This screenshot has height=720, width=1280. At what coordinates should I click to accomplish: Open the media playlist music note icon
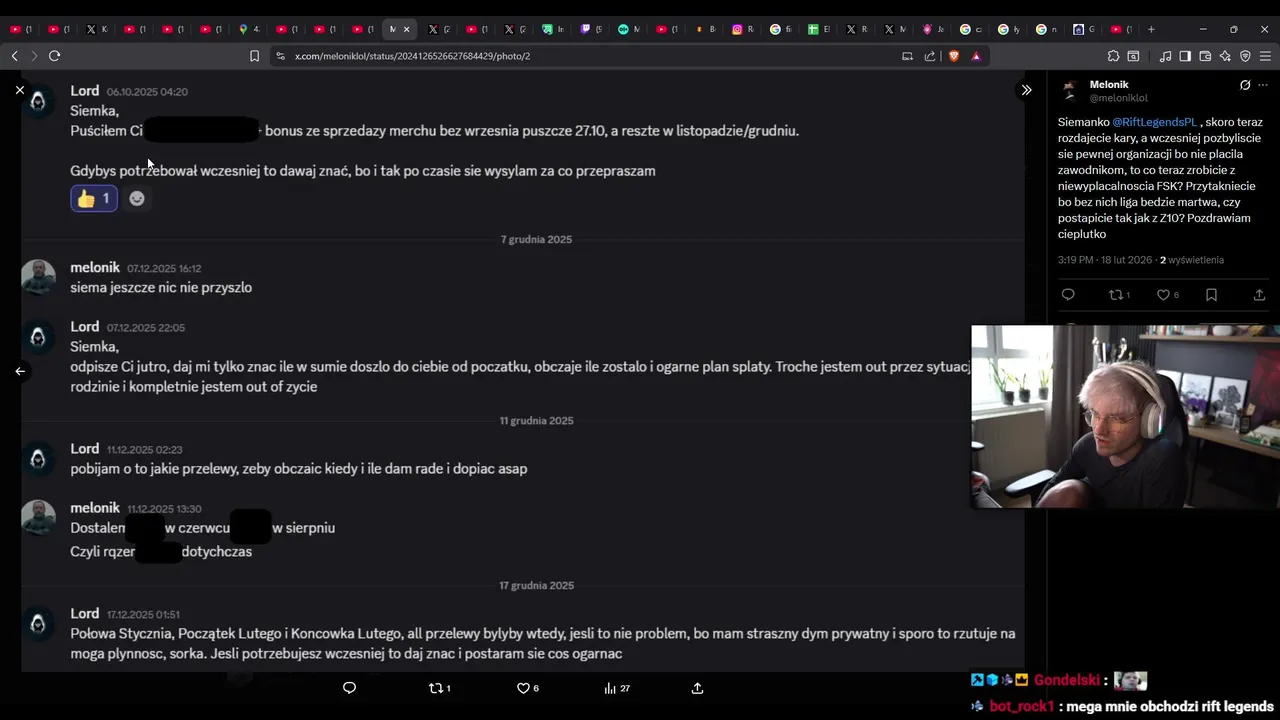coord(1165,56)
